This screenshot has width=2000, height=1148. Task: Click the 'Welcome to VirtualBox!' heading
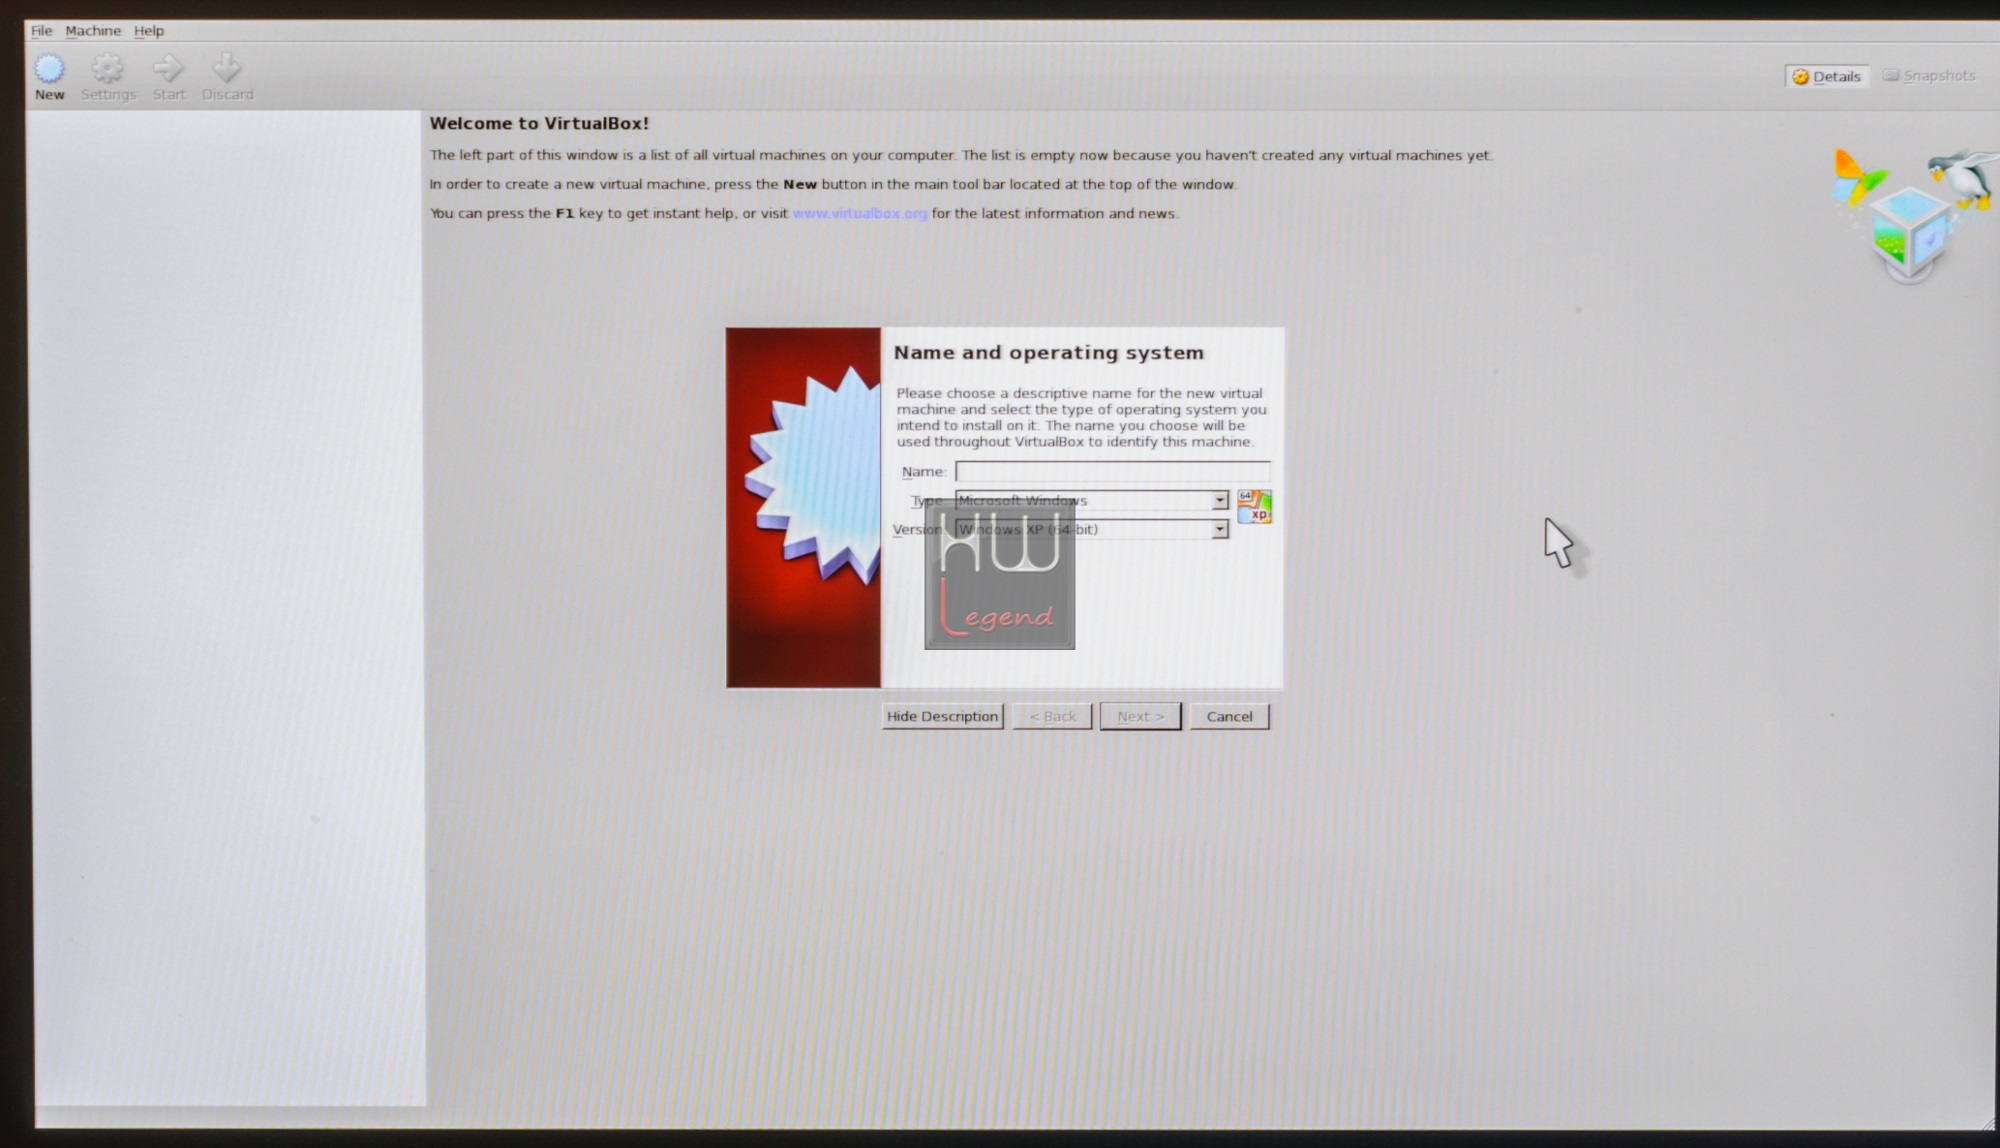pyautogui.click(x=539, y=123)
